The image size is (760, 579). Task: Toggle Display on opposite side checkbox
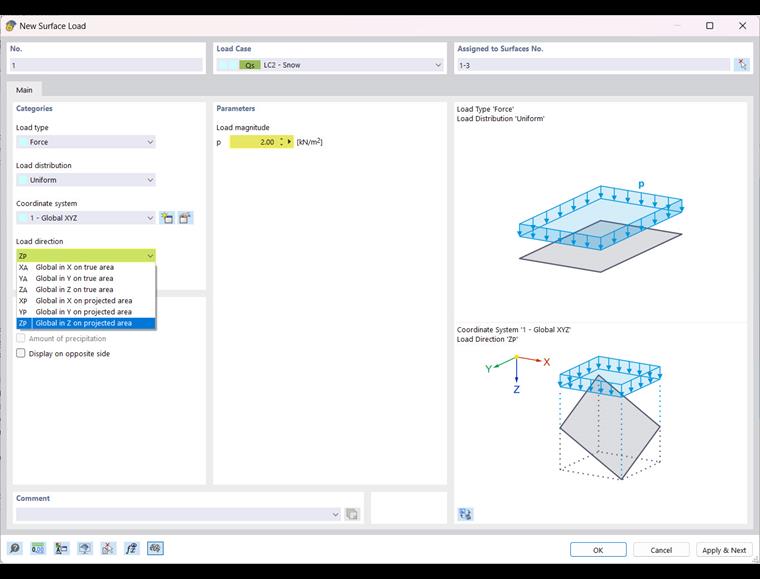point(20,353)
